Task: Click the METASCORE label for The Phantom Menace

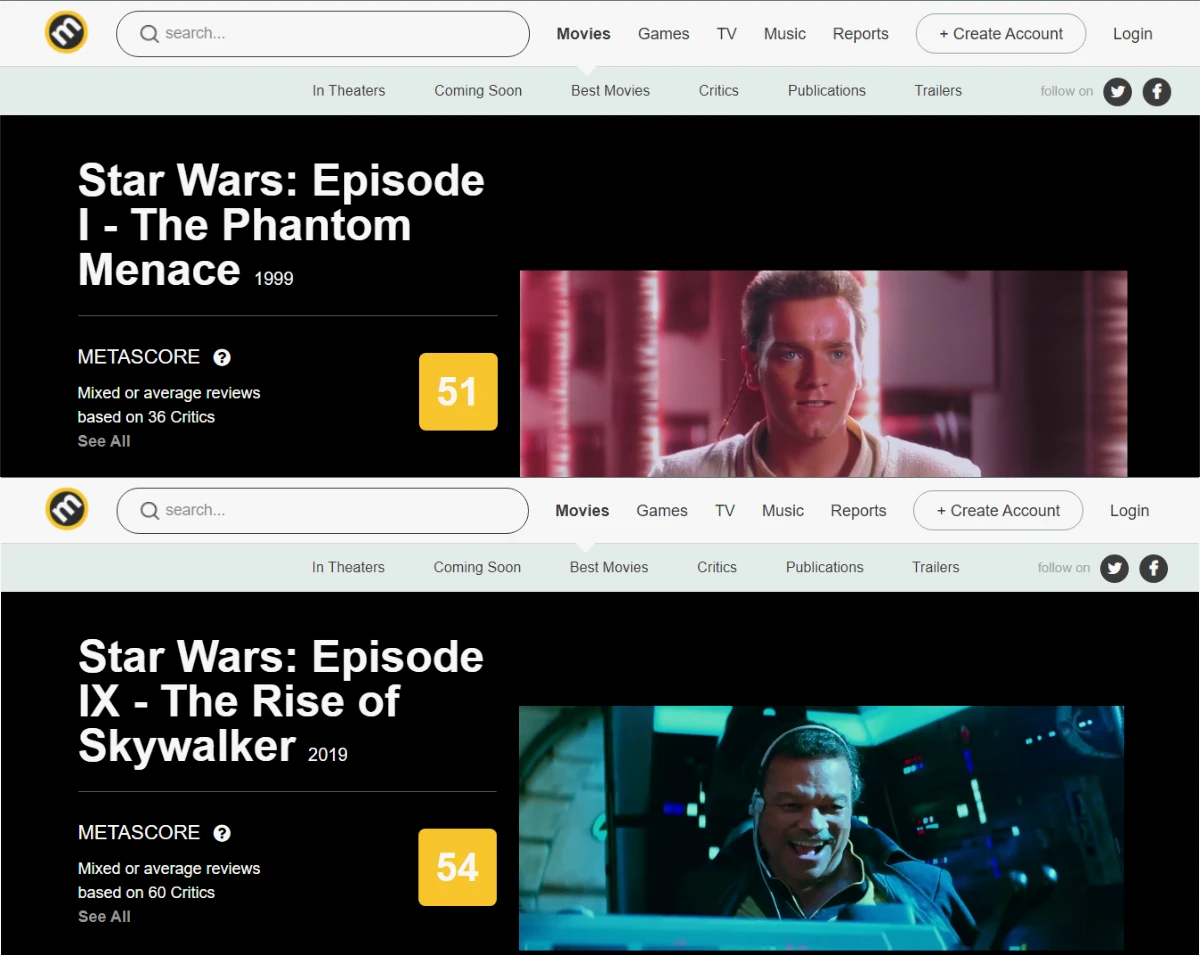Action: pyautogui.click(x=139, y=357)
